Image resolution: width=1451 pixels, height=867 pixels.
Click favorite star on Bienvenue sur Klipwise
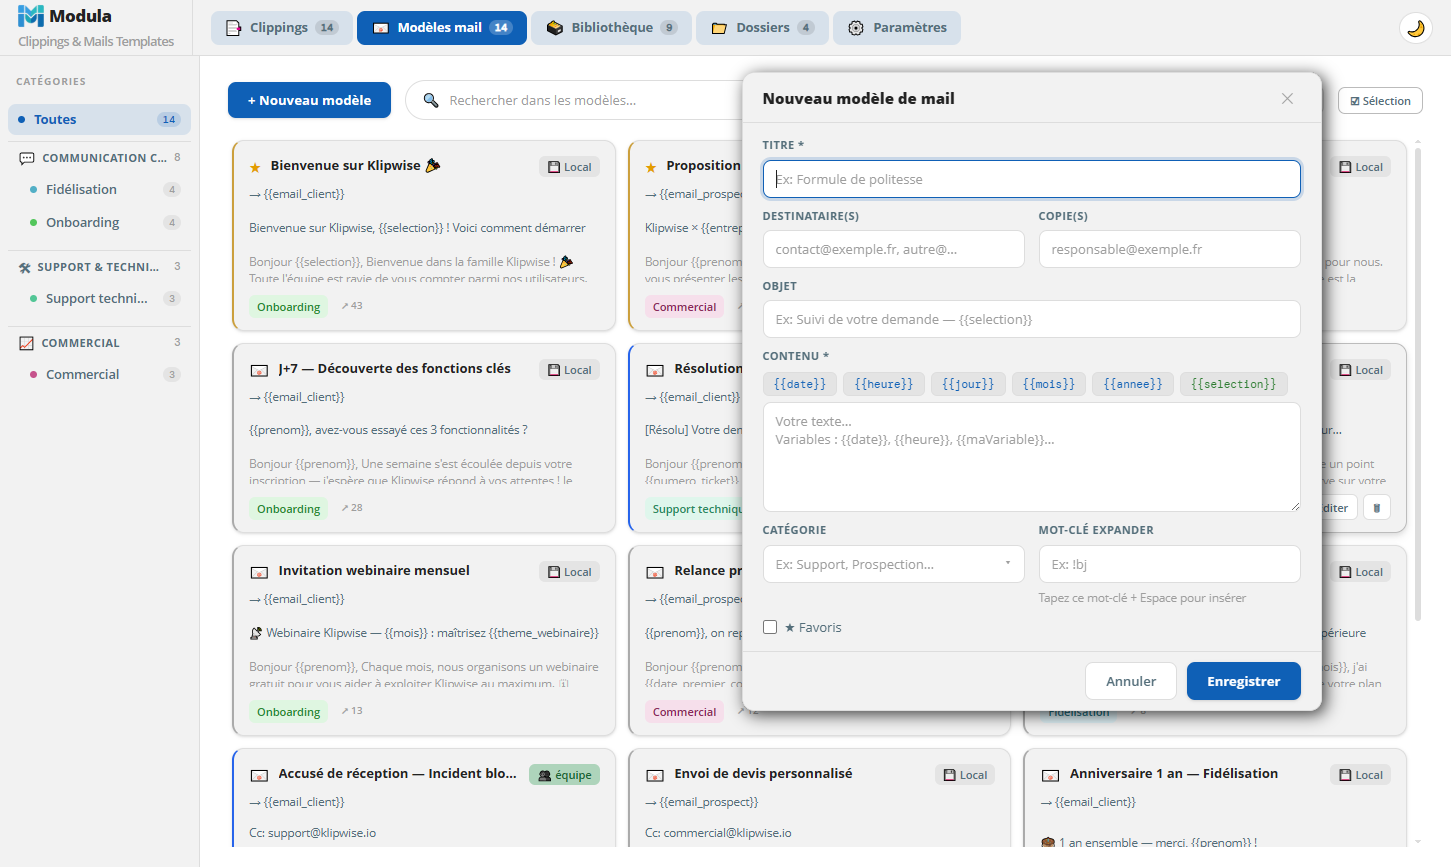click(x=255, y=167)
